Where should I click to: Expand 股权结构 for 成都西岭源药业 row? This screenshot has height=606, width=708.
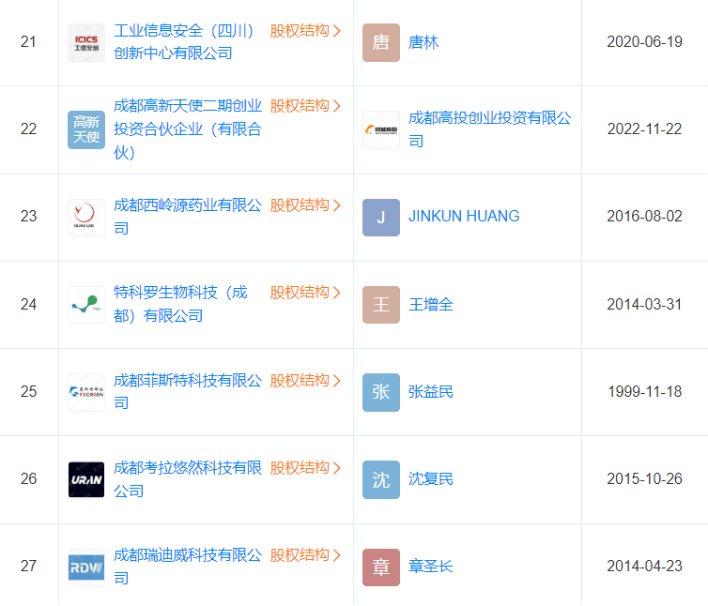305,205
